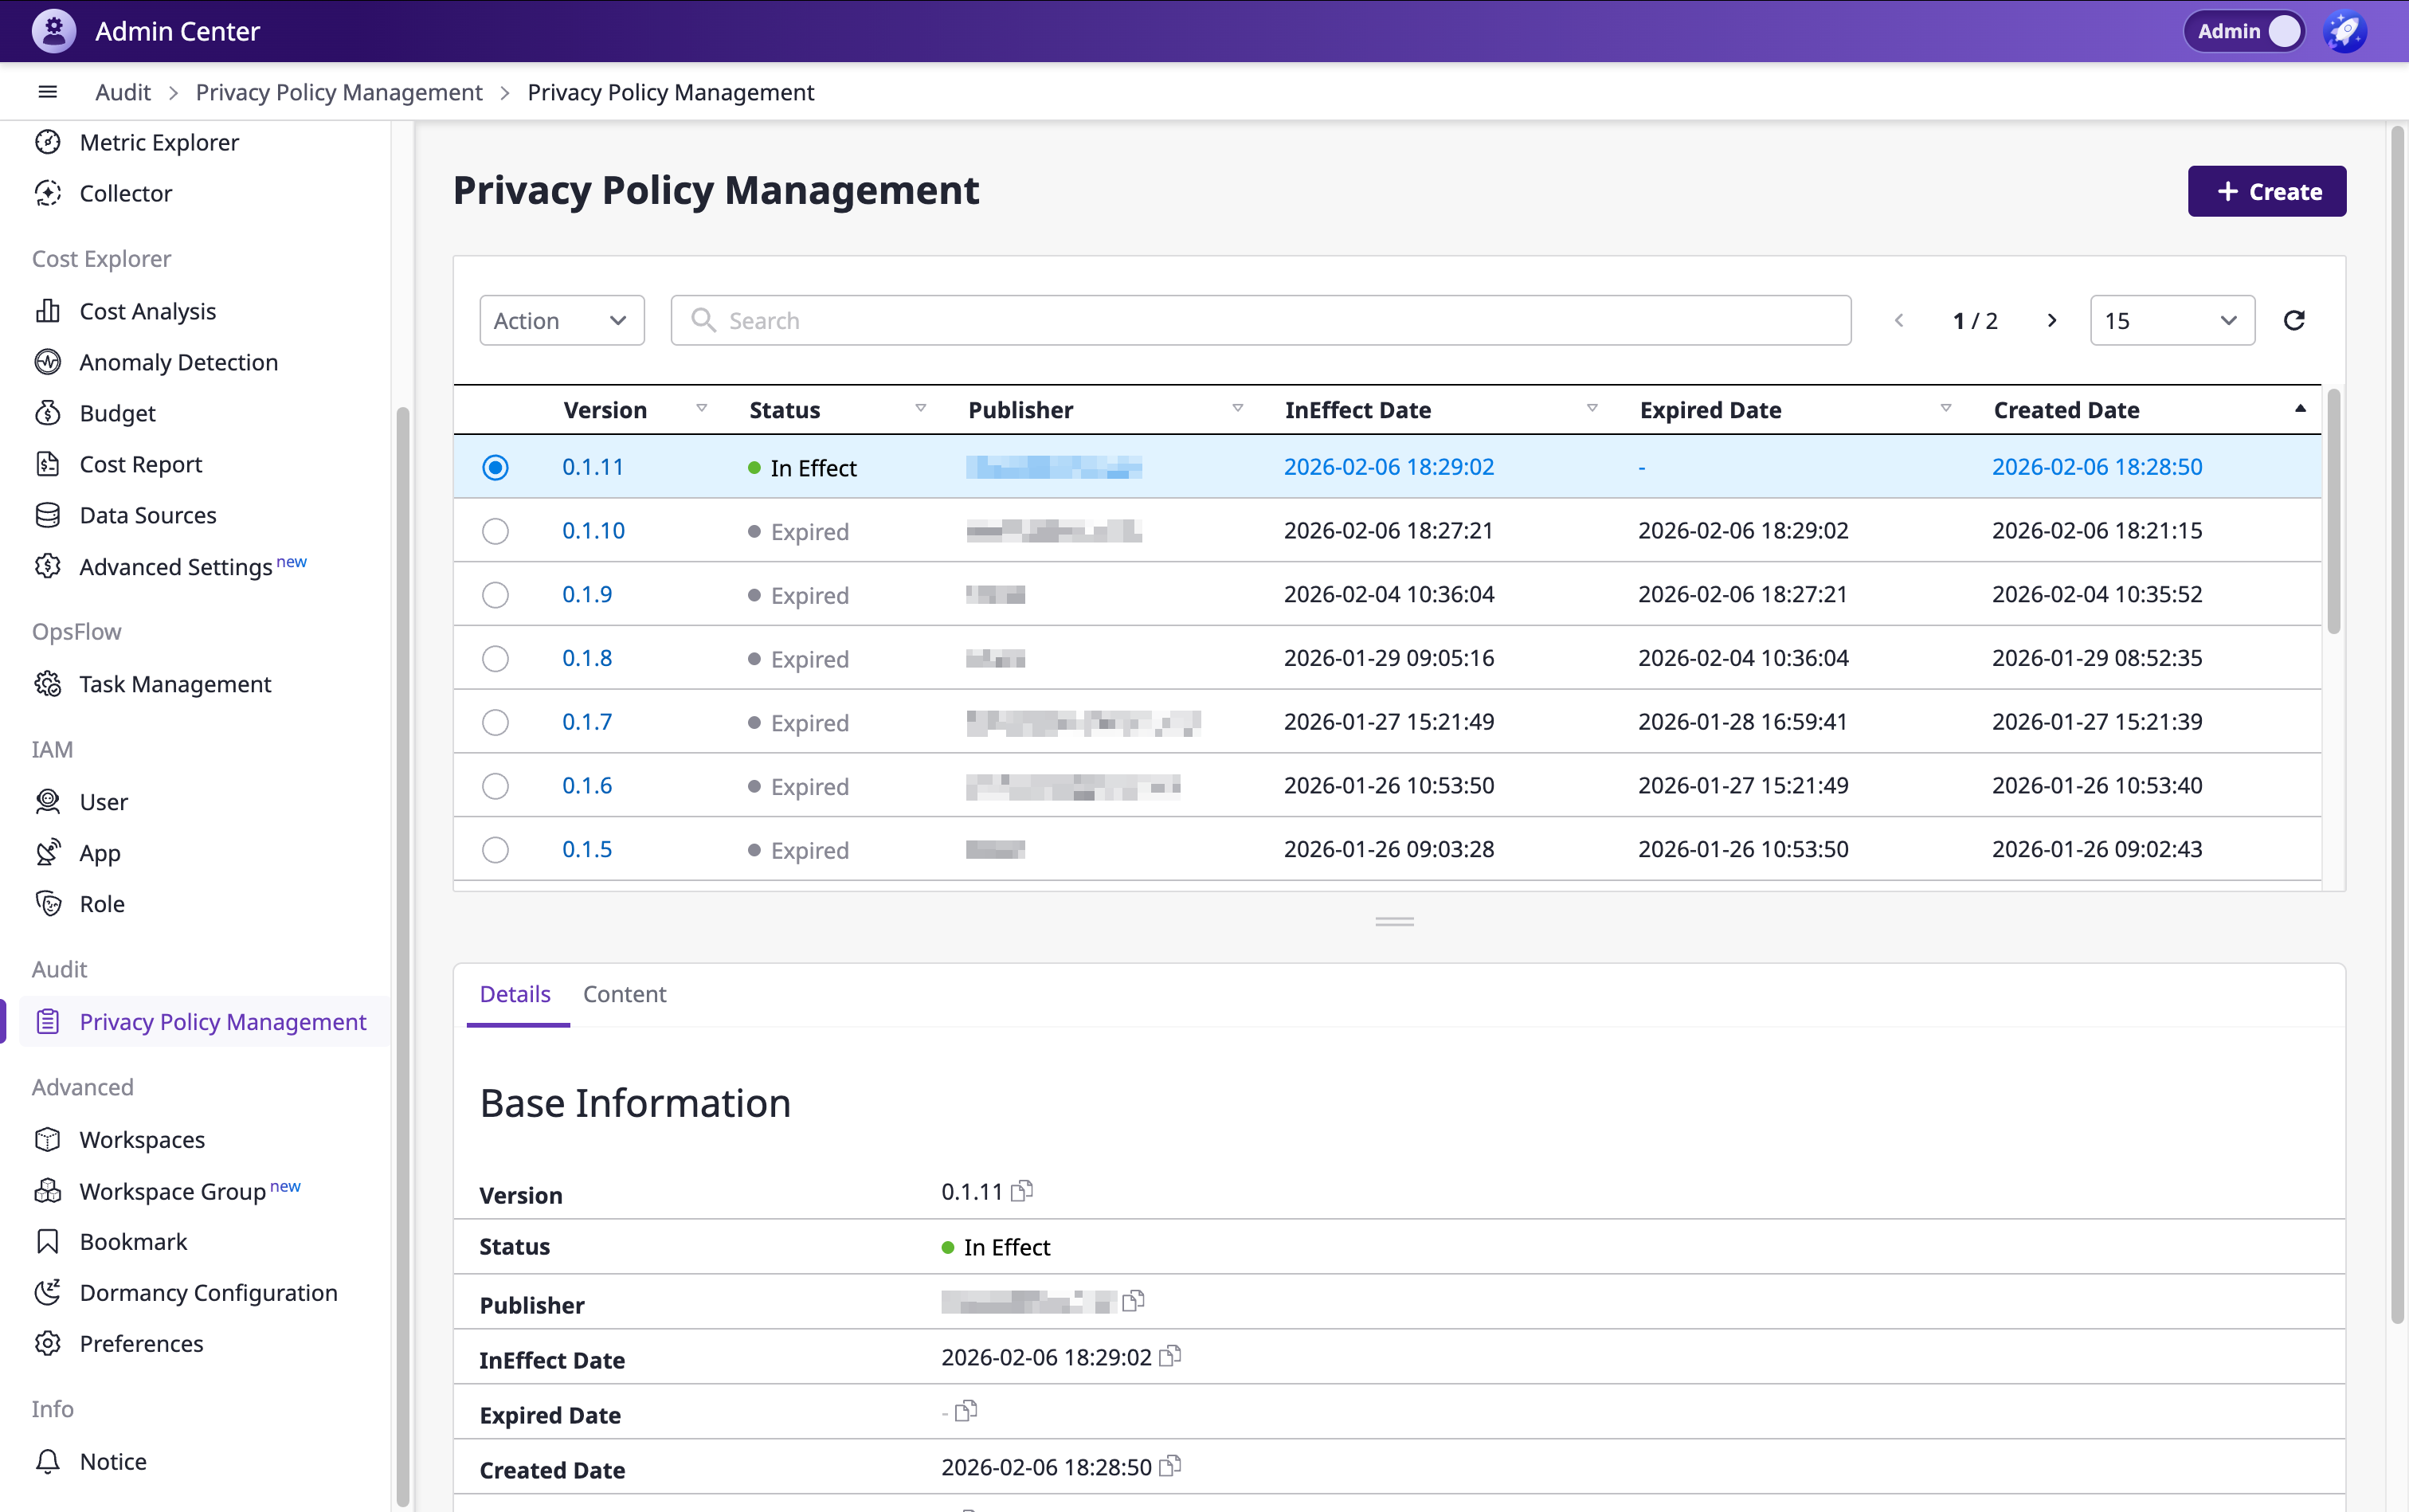
Task: Open Anomaly Detection from sidebar
Action: pos(178,362)
